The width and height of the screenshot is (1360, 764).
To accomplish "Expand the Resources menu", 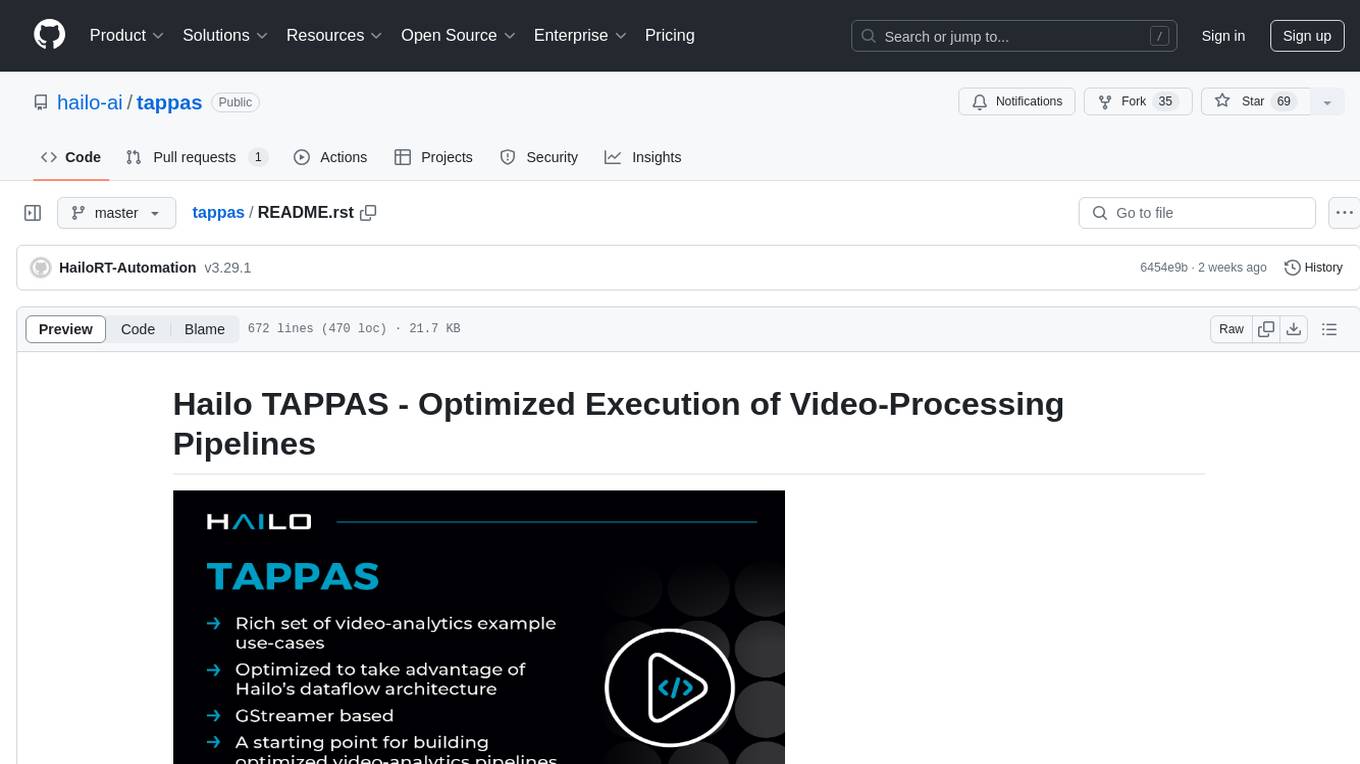I will point(334,35).
